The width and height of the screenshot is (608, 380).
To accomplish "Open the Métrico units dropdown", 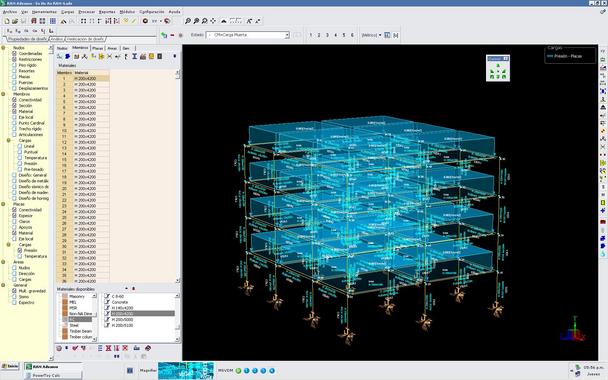I will pyautogui.click(x=380, y=35).
